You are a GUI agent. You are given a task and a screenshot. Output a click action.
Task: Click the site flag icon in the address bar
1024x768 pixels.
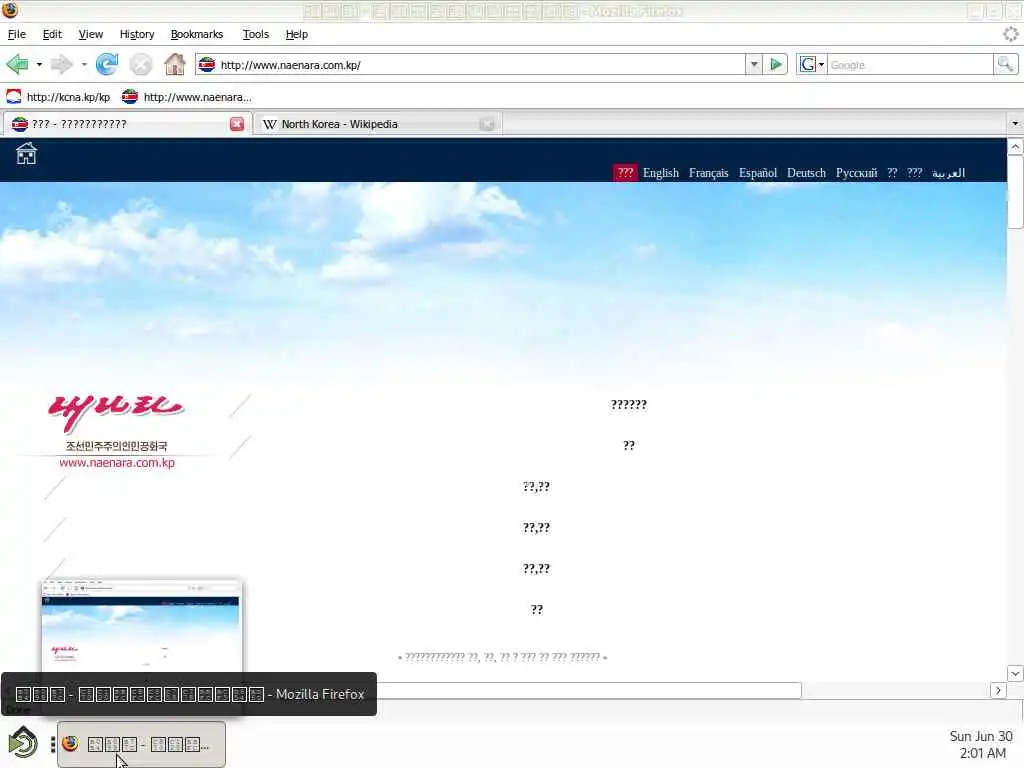click(x=206, y=65)
